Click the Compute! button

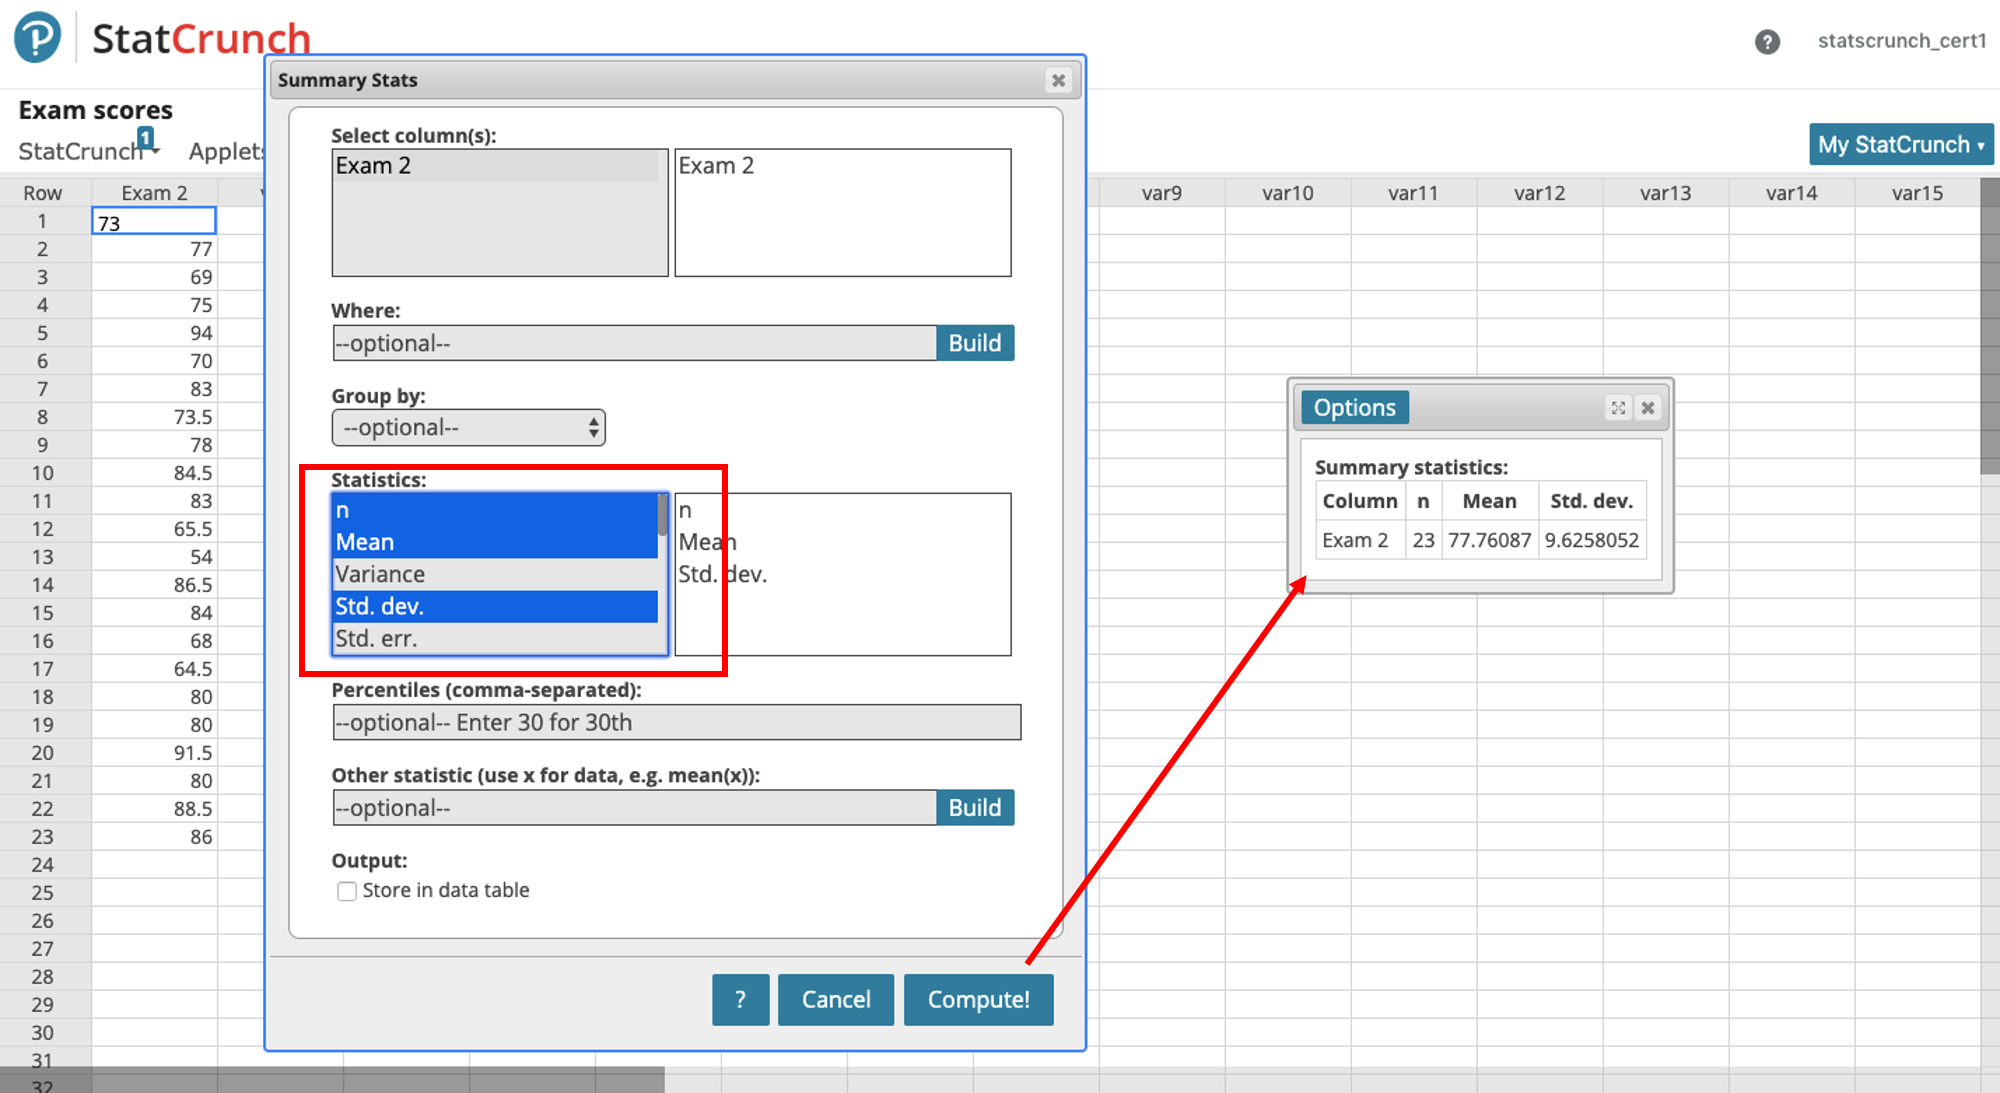978,999
